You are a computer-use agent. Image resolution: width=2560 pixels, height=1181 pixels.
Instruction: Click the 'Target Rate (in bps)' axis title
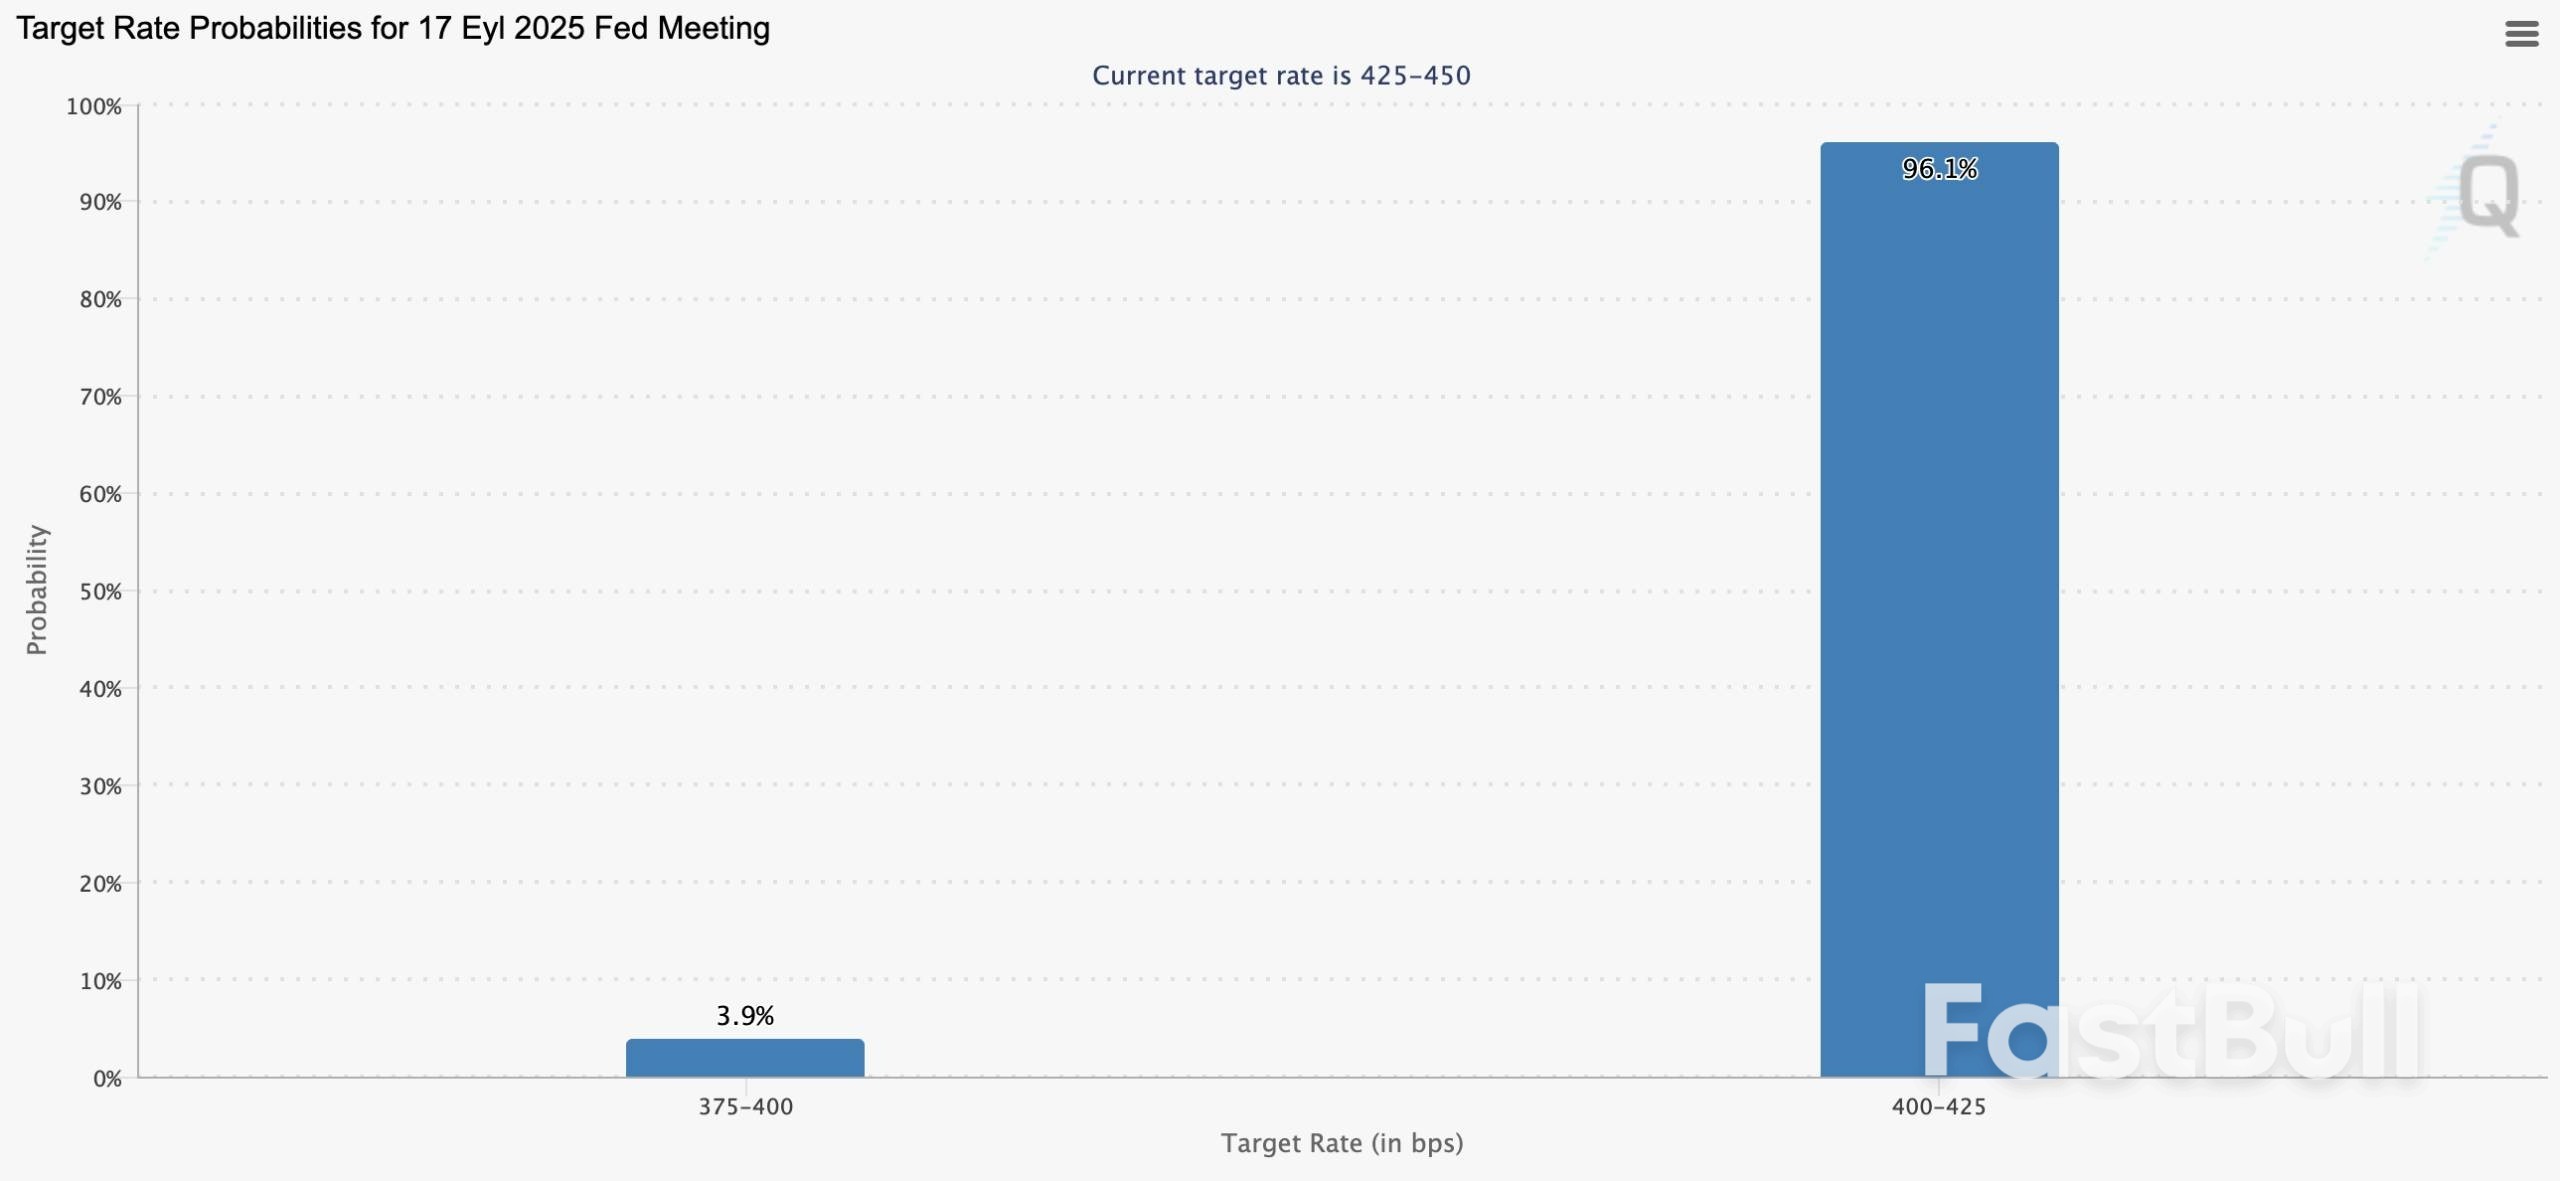(1342, 1143)
